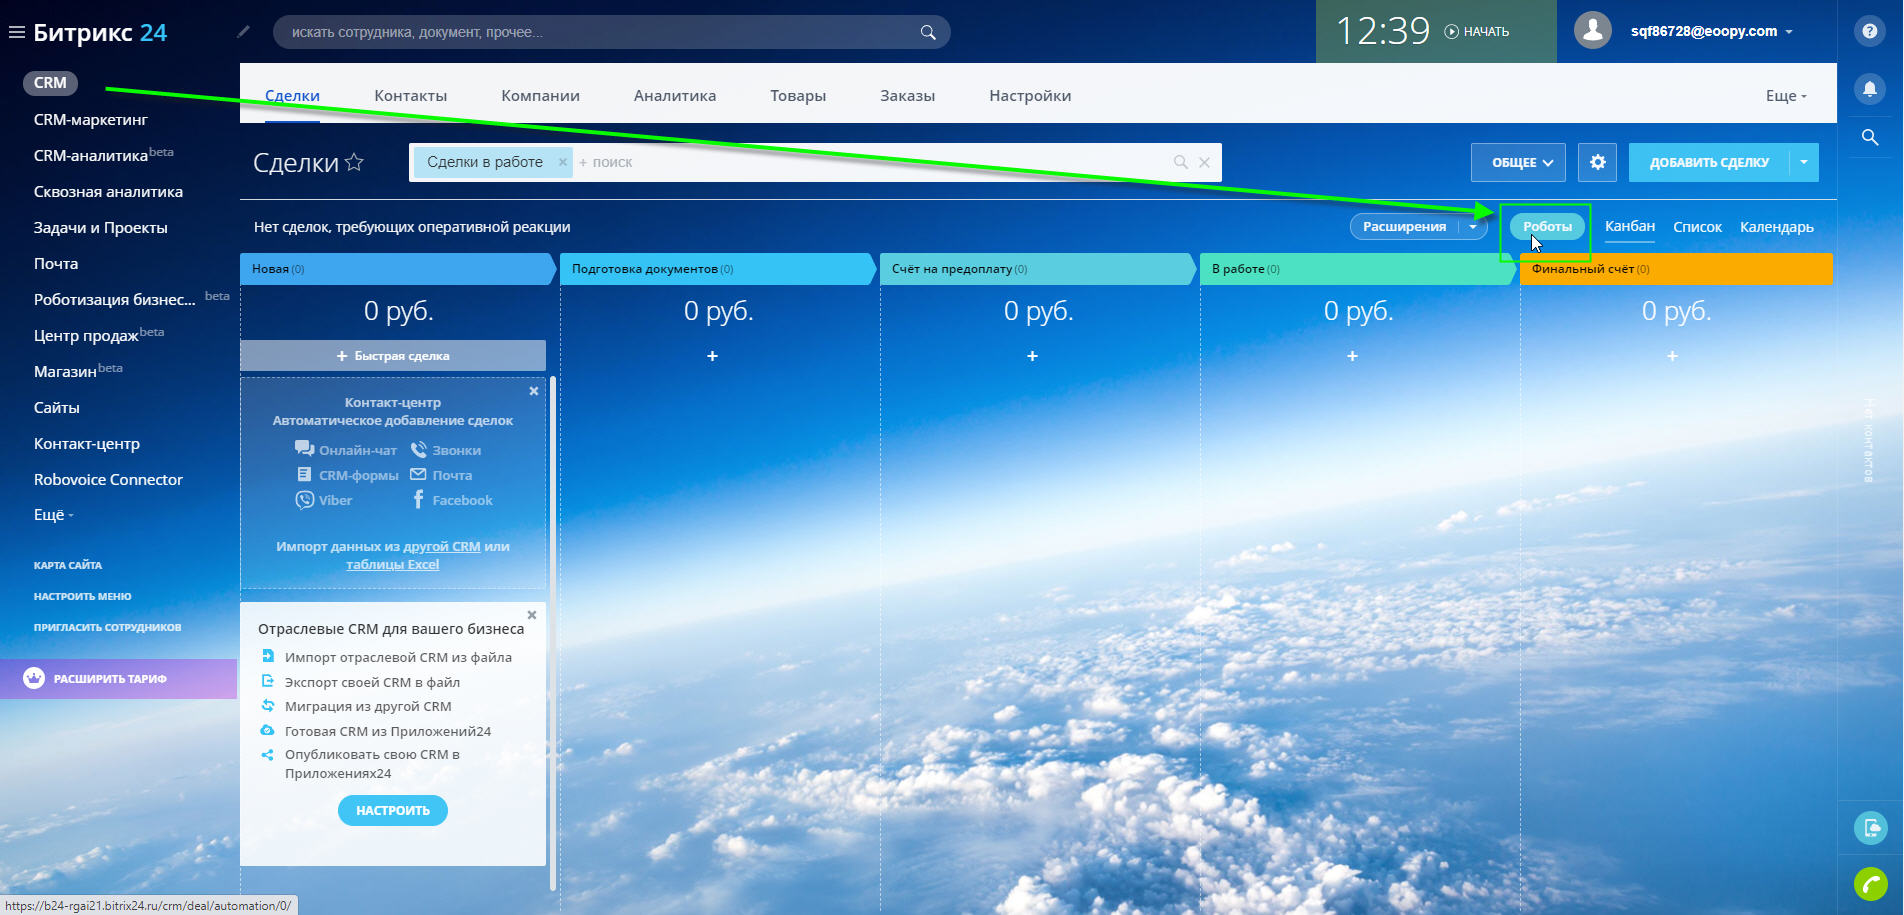Click the Новая stage column header
Screen dimensions: 1904x915
[397, 269]
